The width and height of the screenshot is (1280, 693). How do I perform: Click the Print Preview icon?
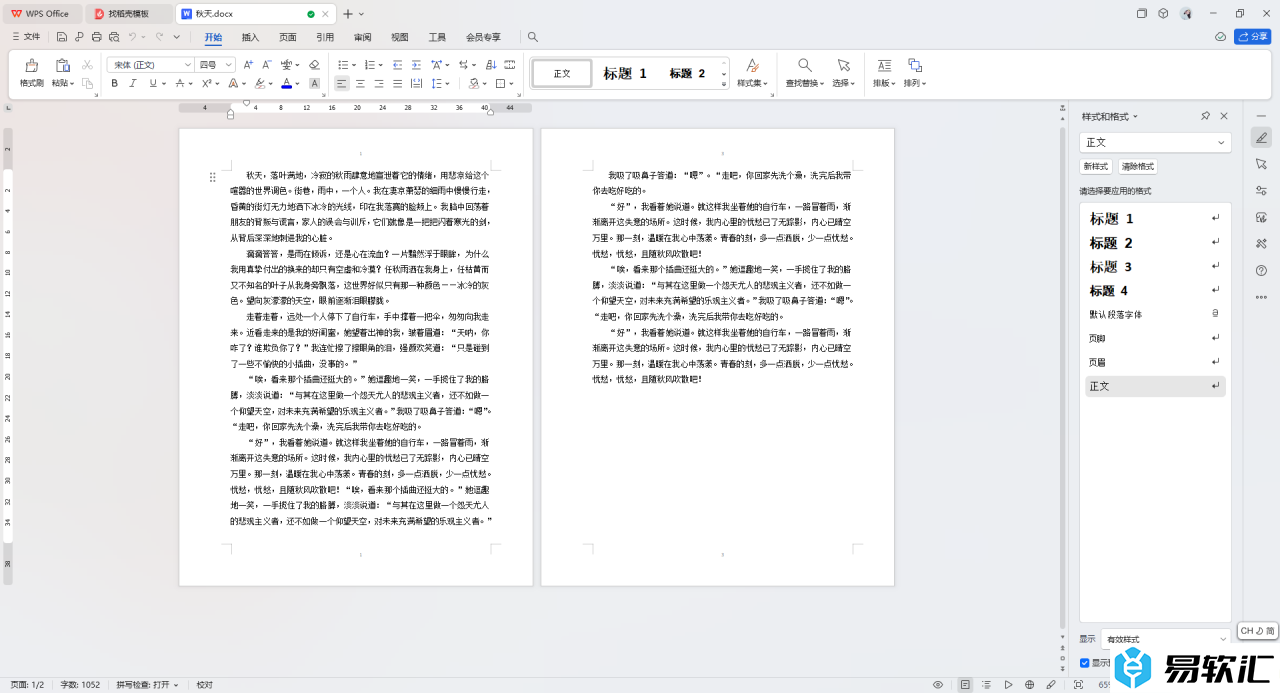click(113, 37)
